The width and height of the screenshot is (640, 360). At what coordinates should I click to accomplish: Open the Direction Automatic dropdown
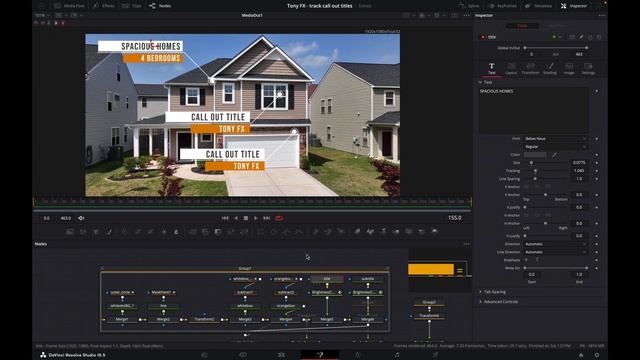(x=556, y=244)
